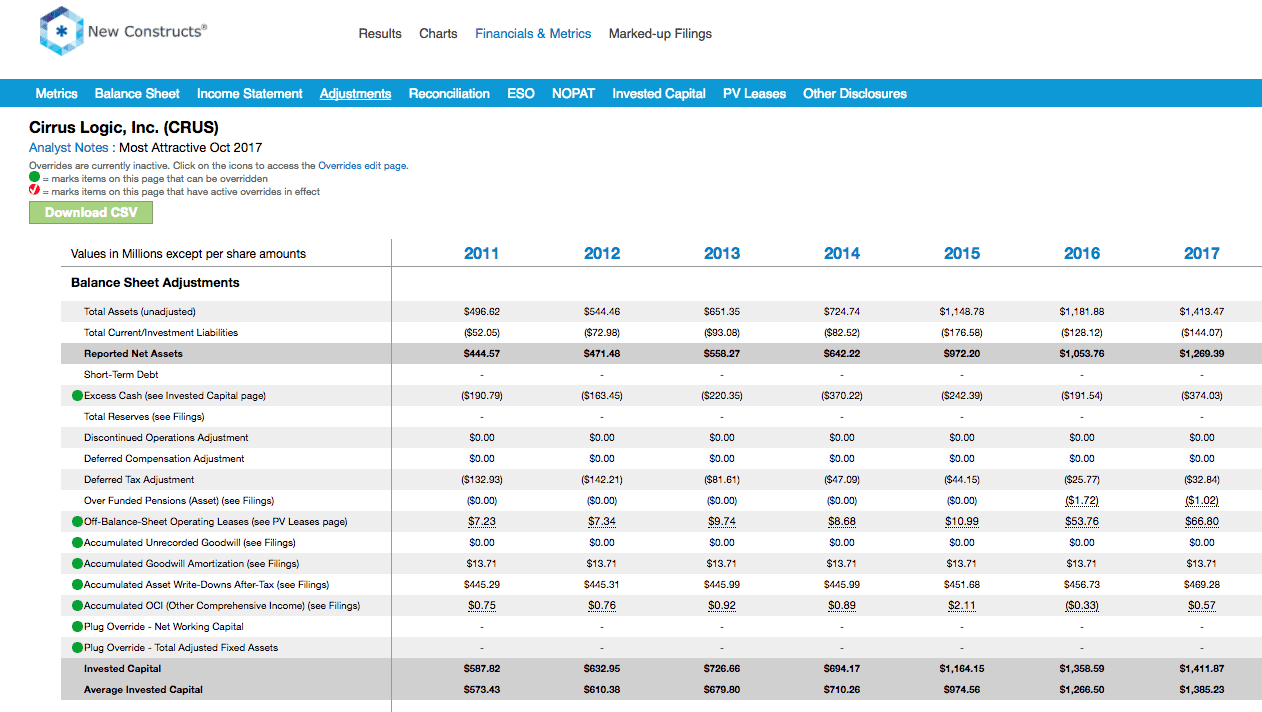Switch to the Income Statement sub-tab
This screenshot has width=1262, height=712.
249,93
